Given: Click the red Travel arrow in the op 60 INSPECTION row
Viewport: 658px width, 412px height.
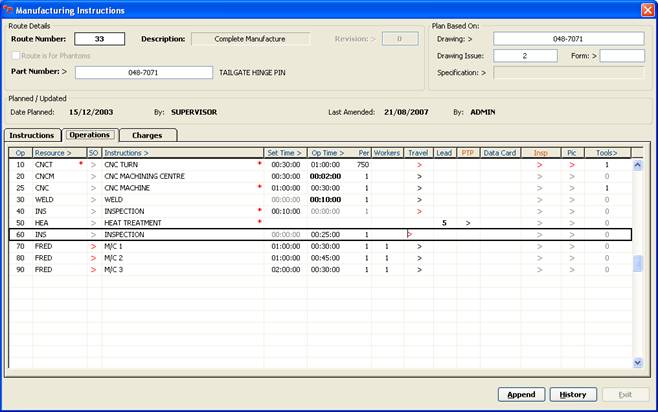Looking at the screenshot, I should pyautogui.click(x=410, y=235).
